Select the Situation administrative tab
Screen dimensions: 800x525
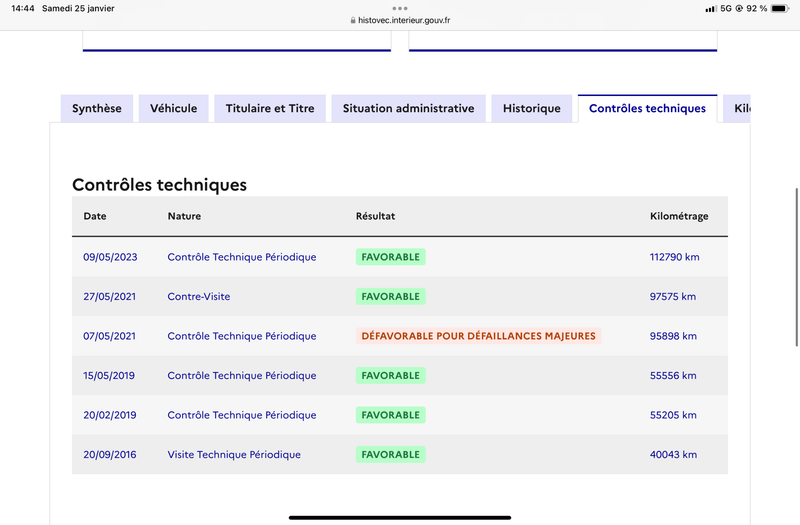point(408,108)
